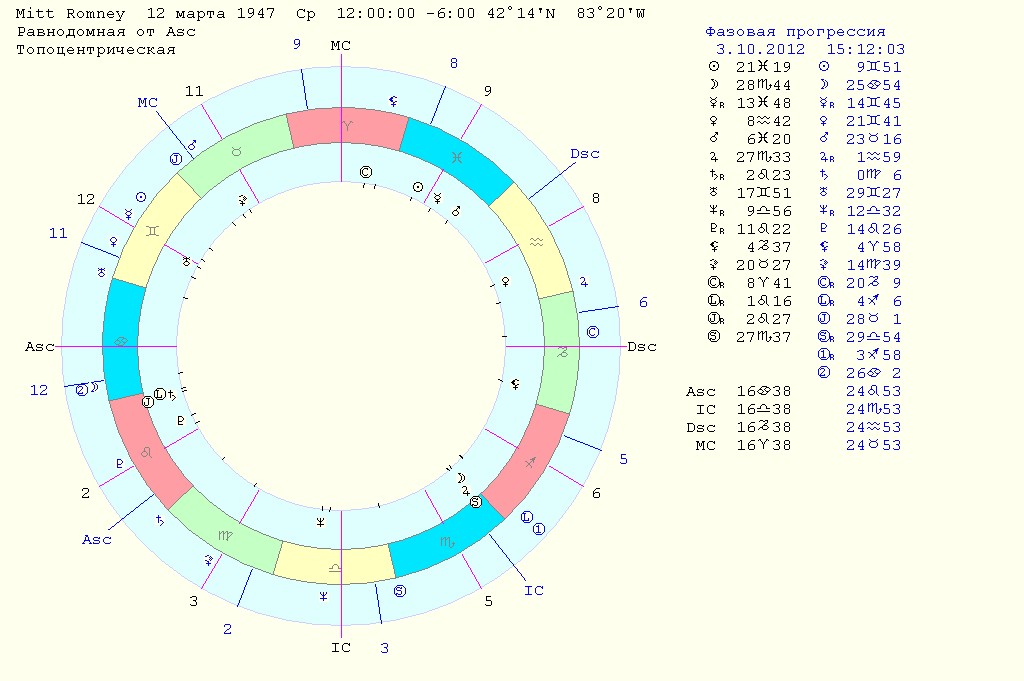Select the blue "Dsc" label on the wheel
1024x681 pixels.
584,153
